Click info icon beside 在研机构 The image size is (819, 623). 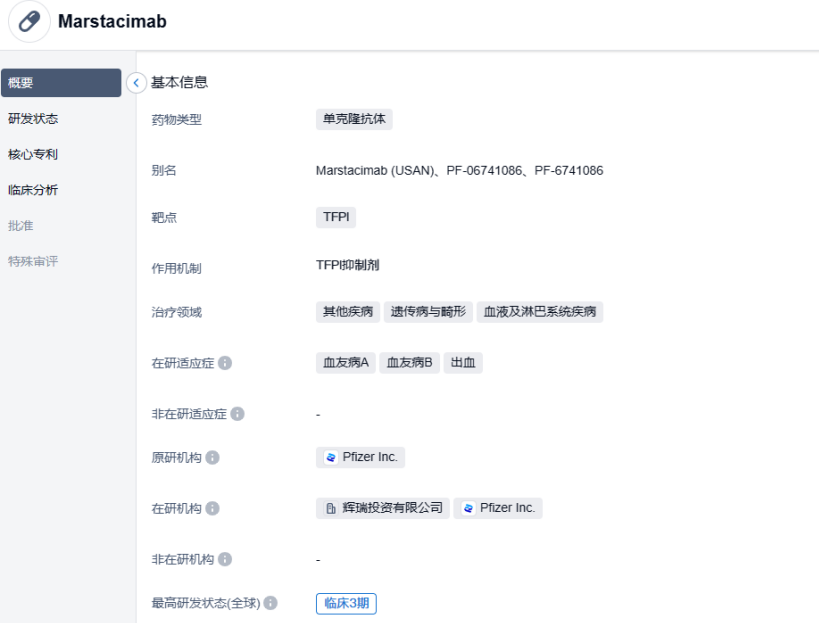(212, 509)
